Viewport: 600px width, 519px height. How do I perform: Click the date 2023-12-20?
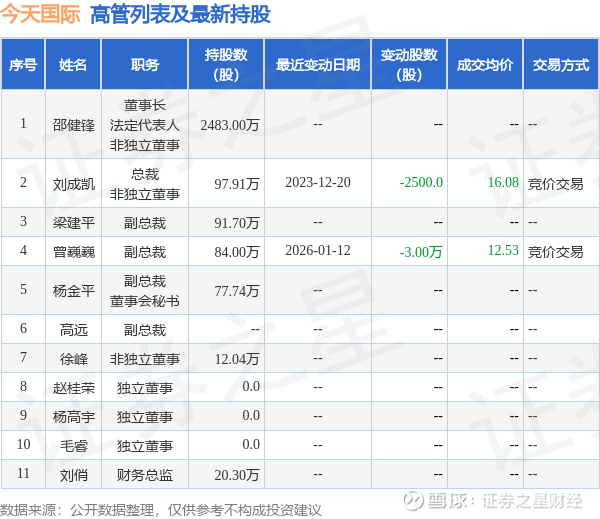coord(318,182)
